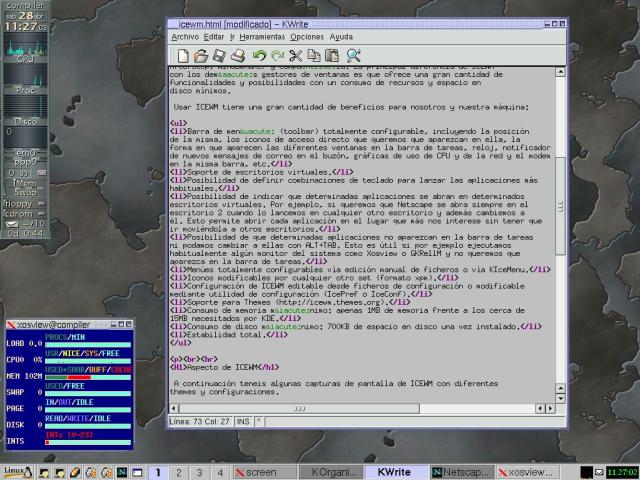
Task: Create a new document in KWrite
Action: (183, 56)
